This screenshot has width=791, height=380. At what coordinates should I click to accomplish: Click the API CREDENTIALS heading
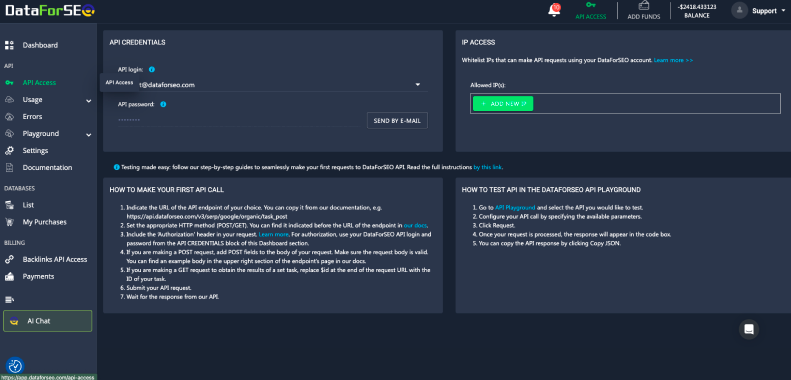point(137,42)
